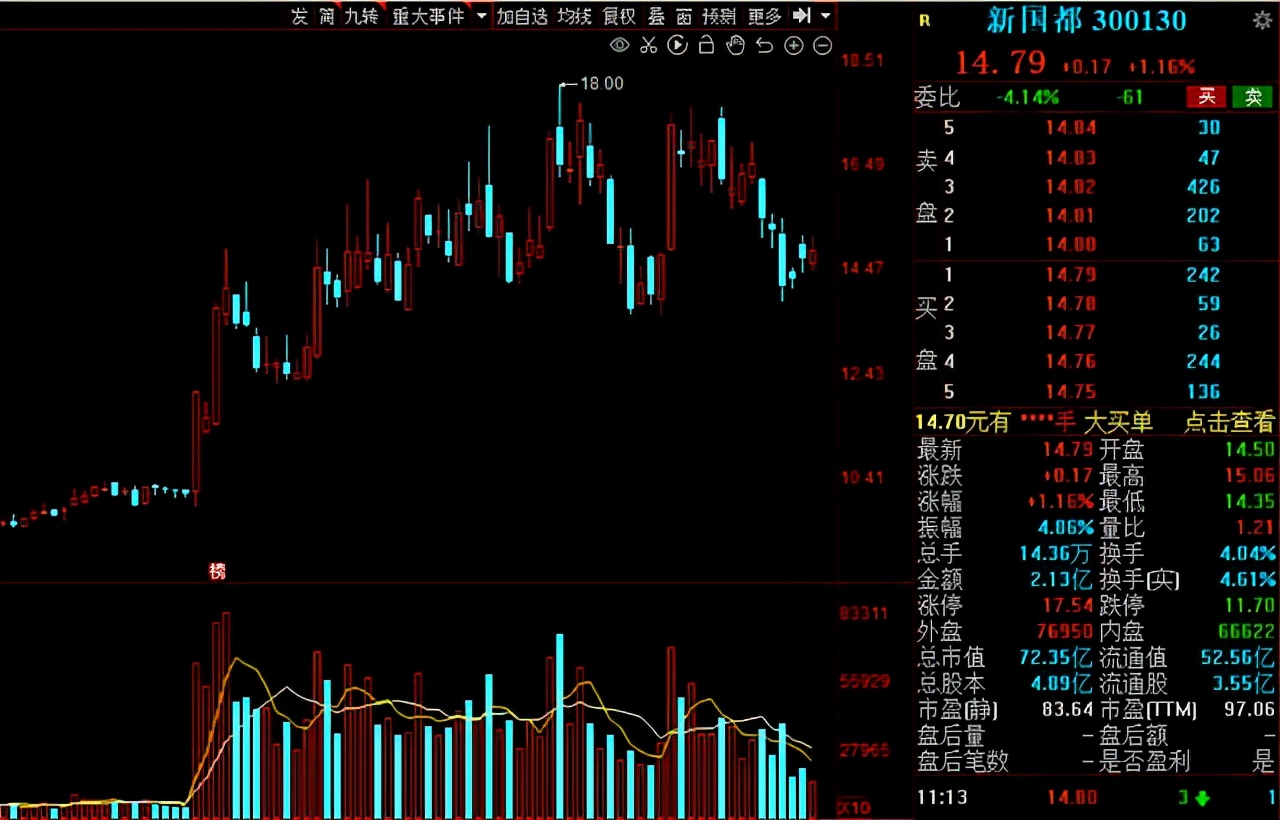Open the settings gear next to 300130
The width and height of the screenshot is (1280, 820).
(x=1263, y=20)
